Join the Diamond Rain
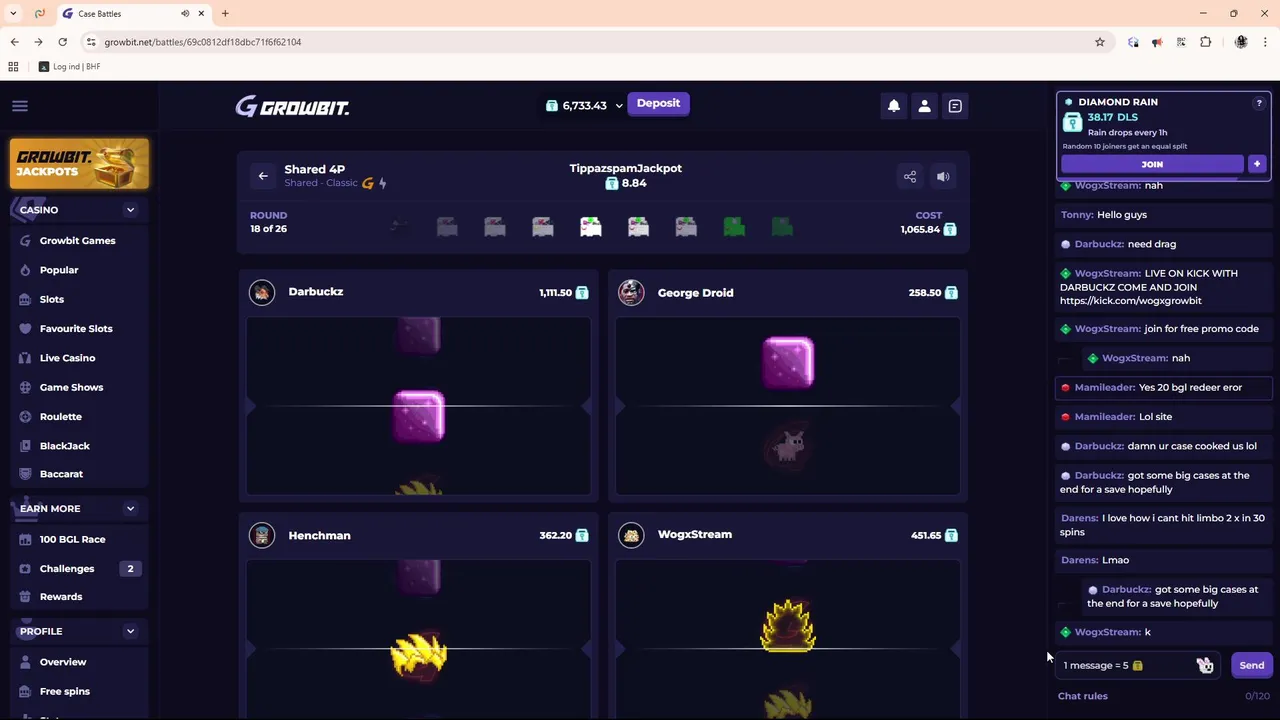Viewport: 1280px width, 720px height. click(x=1152, y=164)
